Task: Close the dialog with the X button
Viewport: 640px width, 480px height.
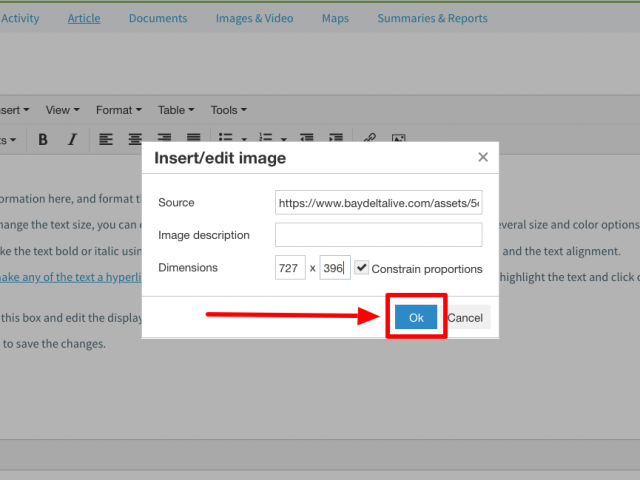Action: (x=483, y=157)
